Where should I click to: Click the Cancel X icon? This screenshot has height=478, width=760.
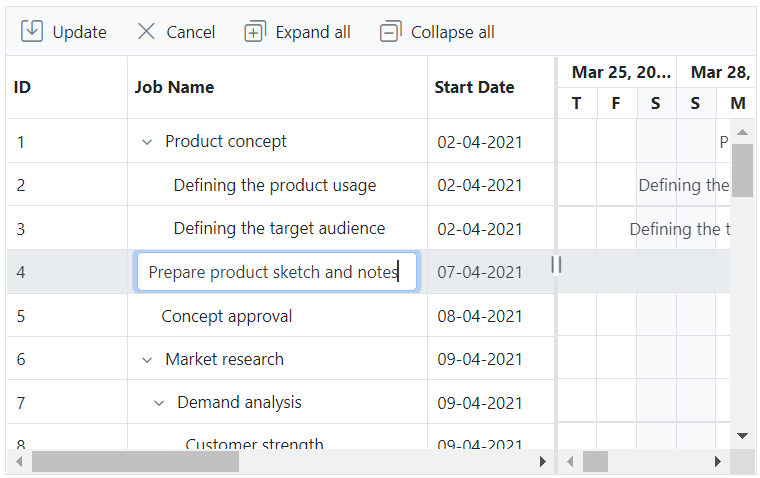tap(146, 32)
